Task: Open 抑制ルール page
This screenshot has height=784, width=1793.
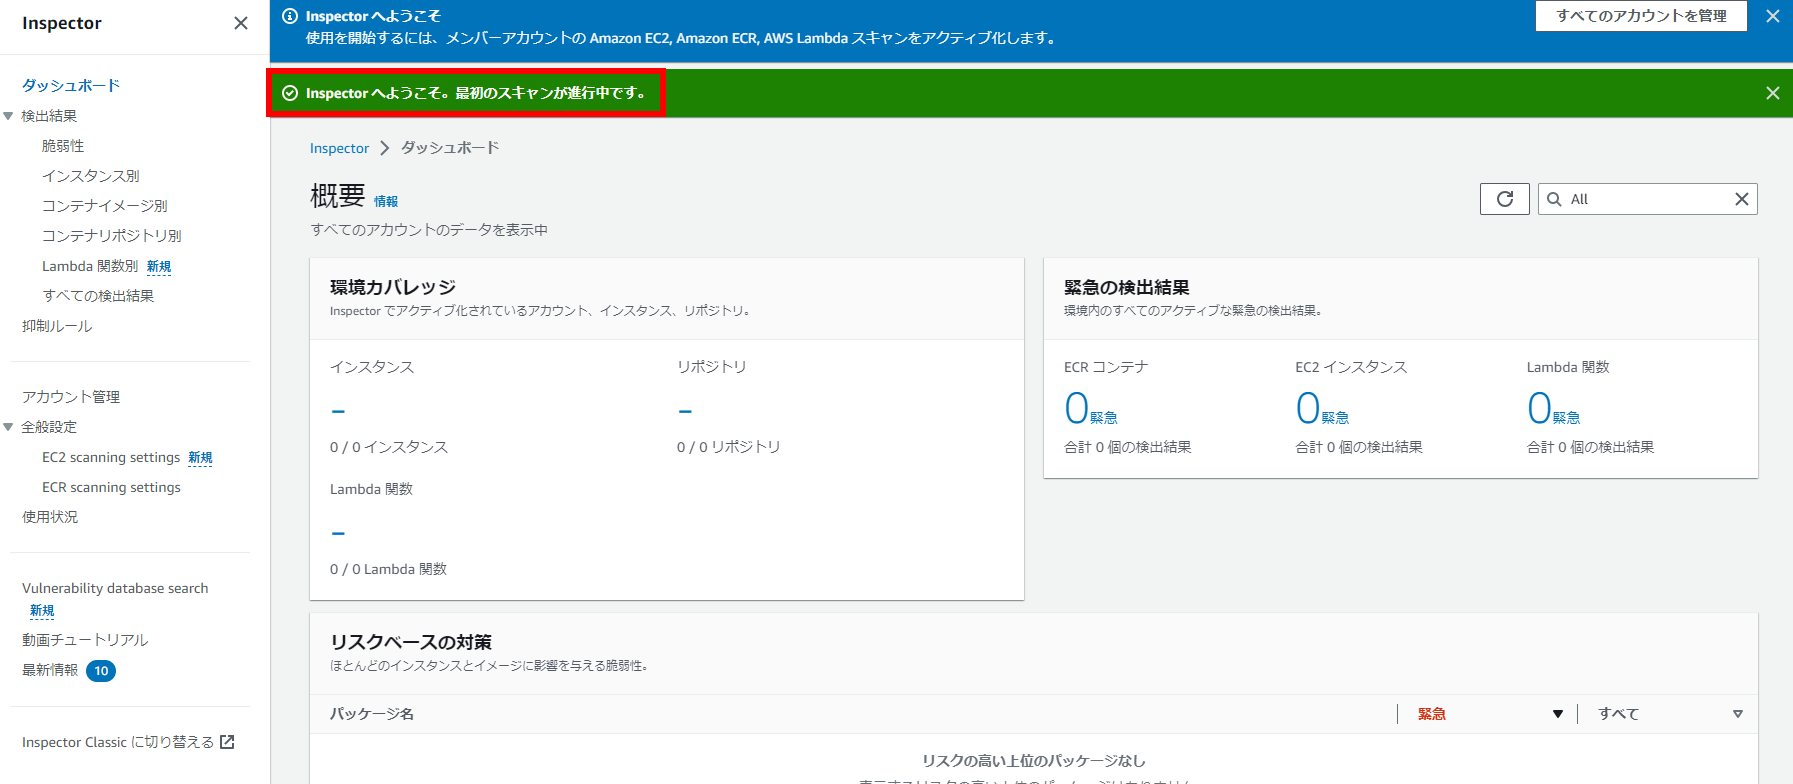Action: (x=57, y=326)
